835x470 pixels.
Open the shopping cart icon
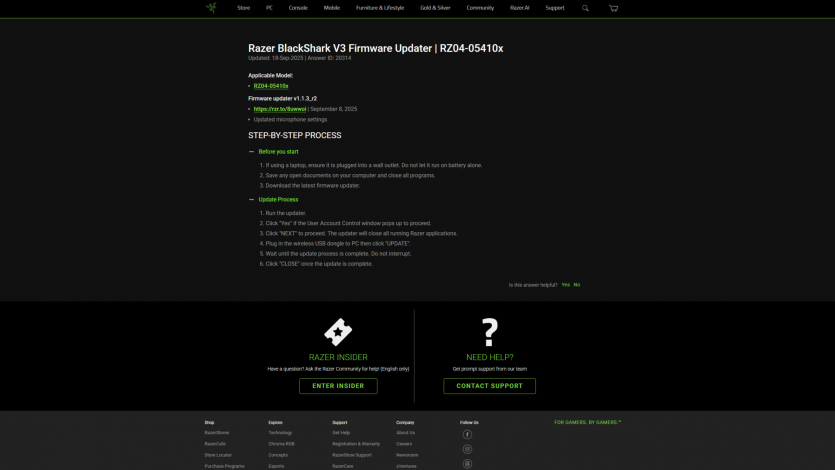click(613, 8)
